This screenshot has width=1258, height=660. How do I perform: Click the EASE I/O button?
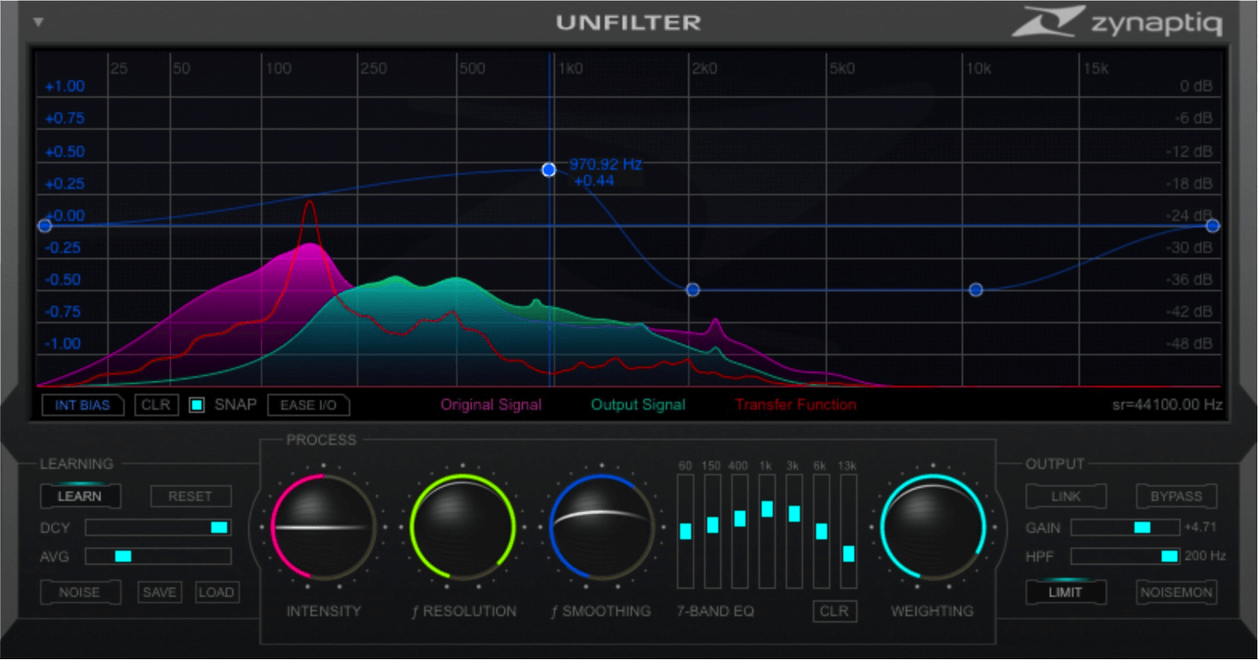(x=308, y=405)
